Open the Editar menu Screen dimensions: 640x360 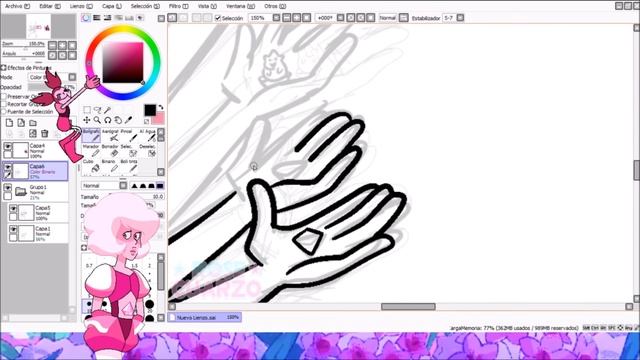[x=50, y=6]
